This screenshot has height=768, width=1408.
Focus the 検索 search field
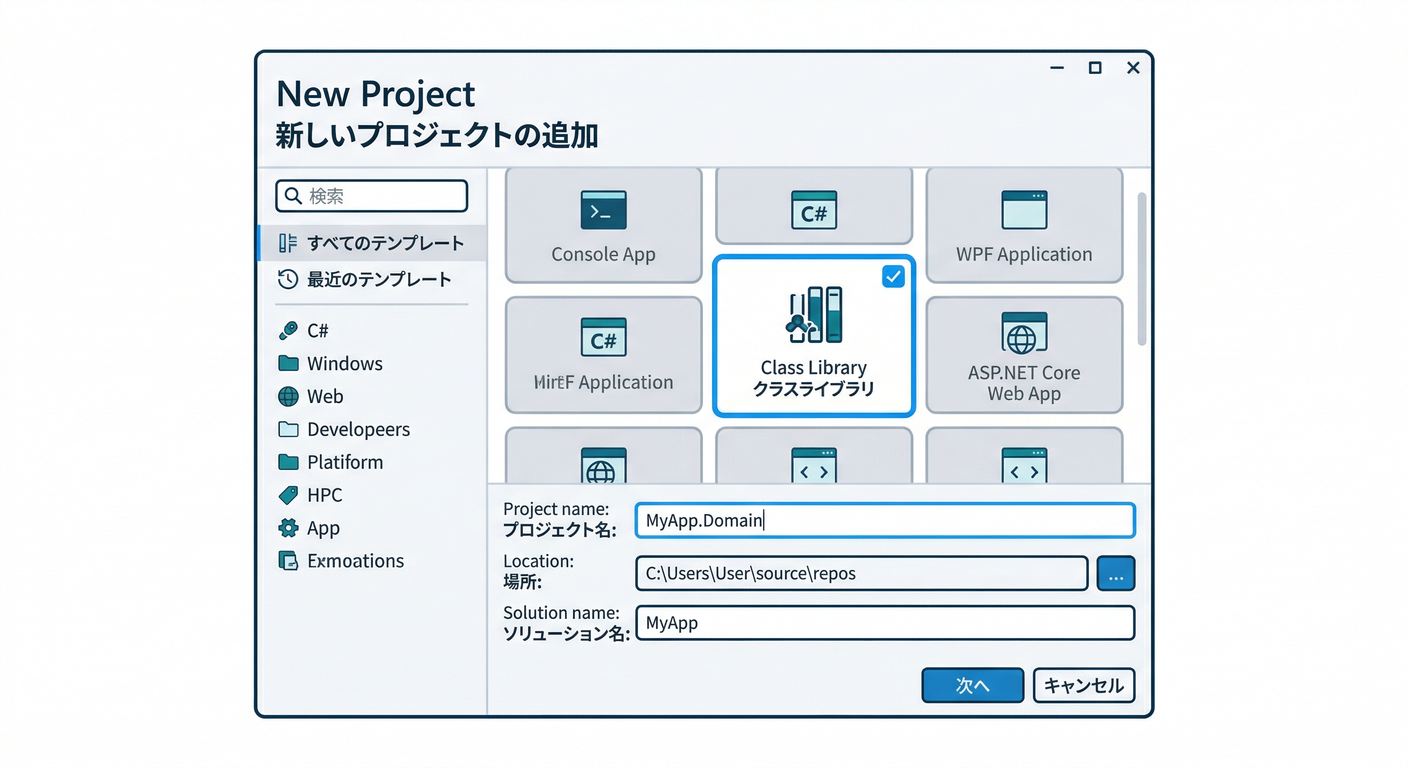[371, 196]
